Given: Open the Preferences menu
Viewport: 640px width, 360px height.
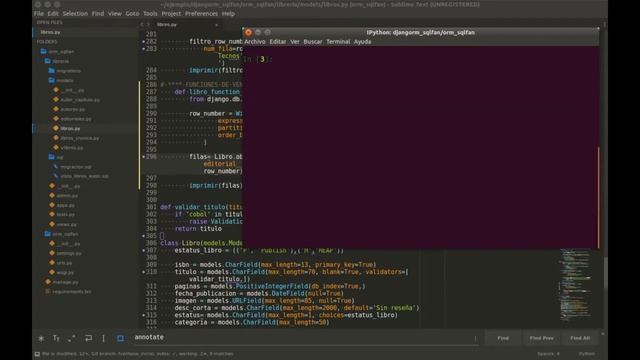Looking at the screenshot, I should [x=201, y=13].
